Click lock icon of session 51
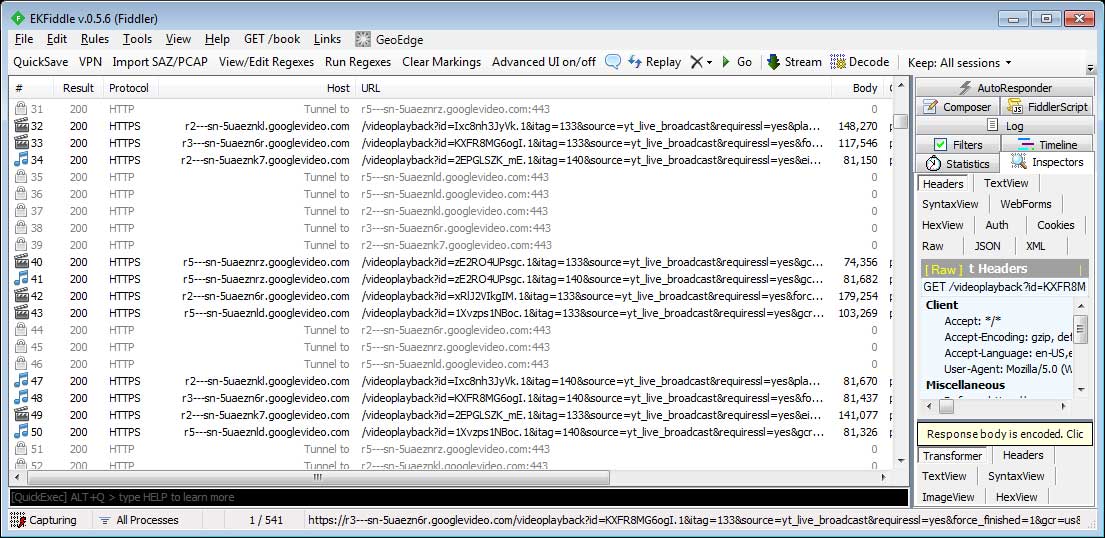Viewport: 1105px width, 538px height. coord(21,449)
